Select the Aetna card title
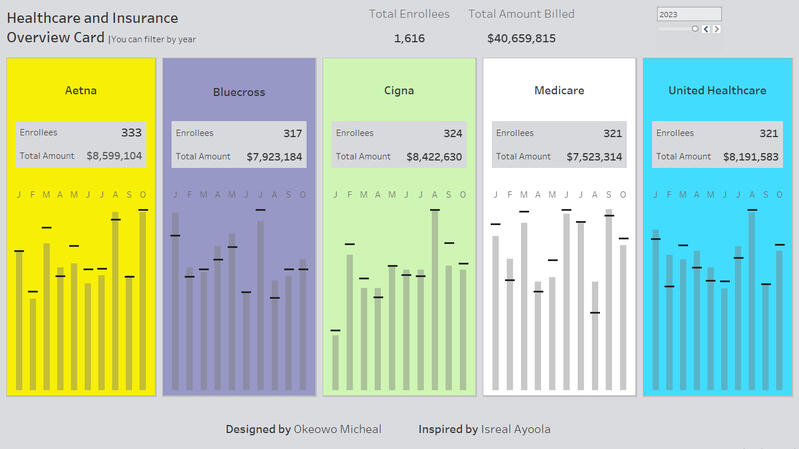799x449 pixels. (x=81, y=90)
